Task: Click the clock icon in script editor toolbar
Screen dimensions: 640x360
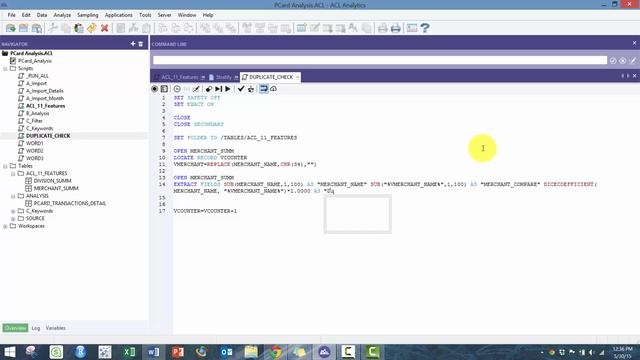Action: click(x=177, y=89)
